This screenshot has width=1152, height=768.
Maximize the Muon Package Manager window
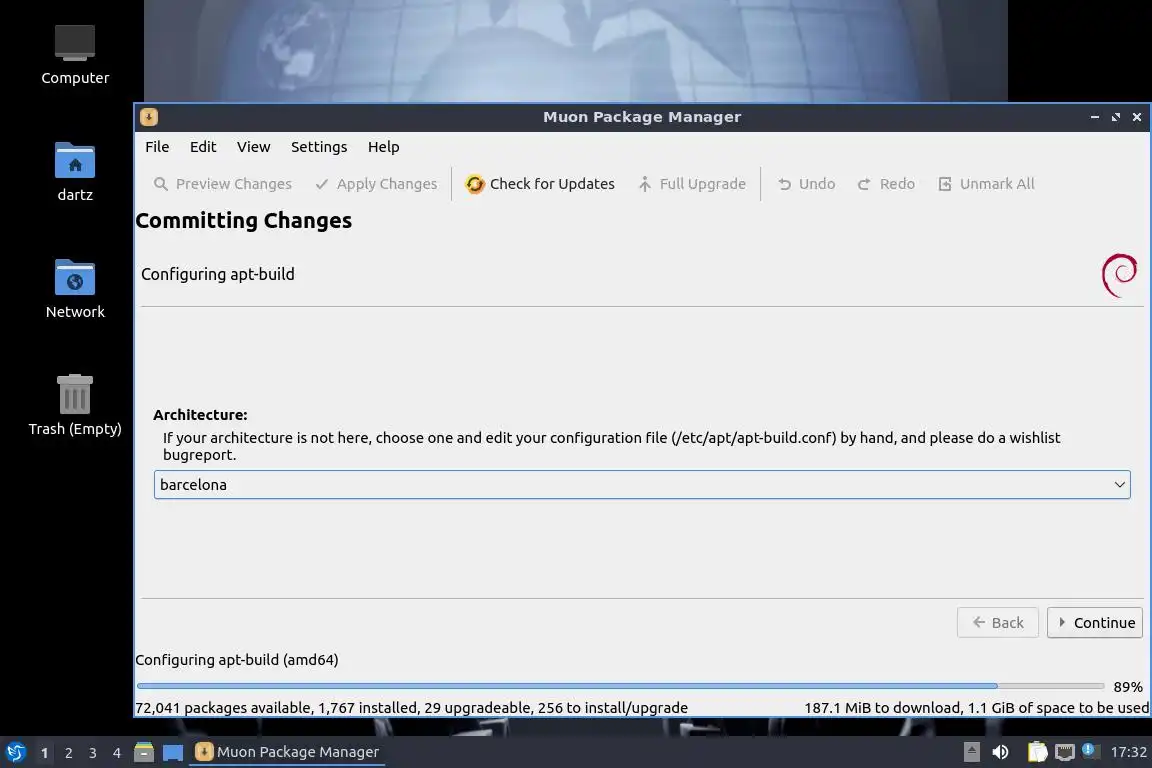pos(1116,117)
